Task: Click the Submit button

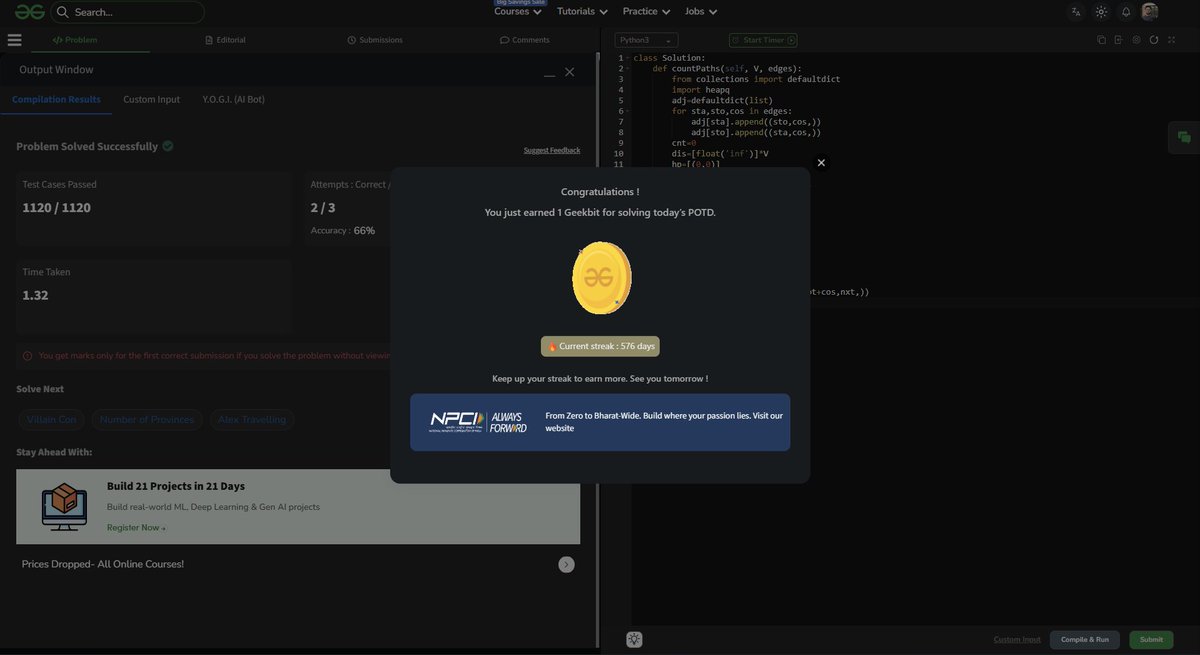Action: click(1151, 640)
